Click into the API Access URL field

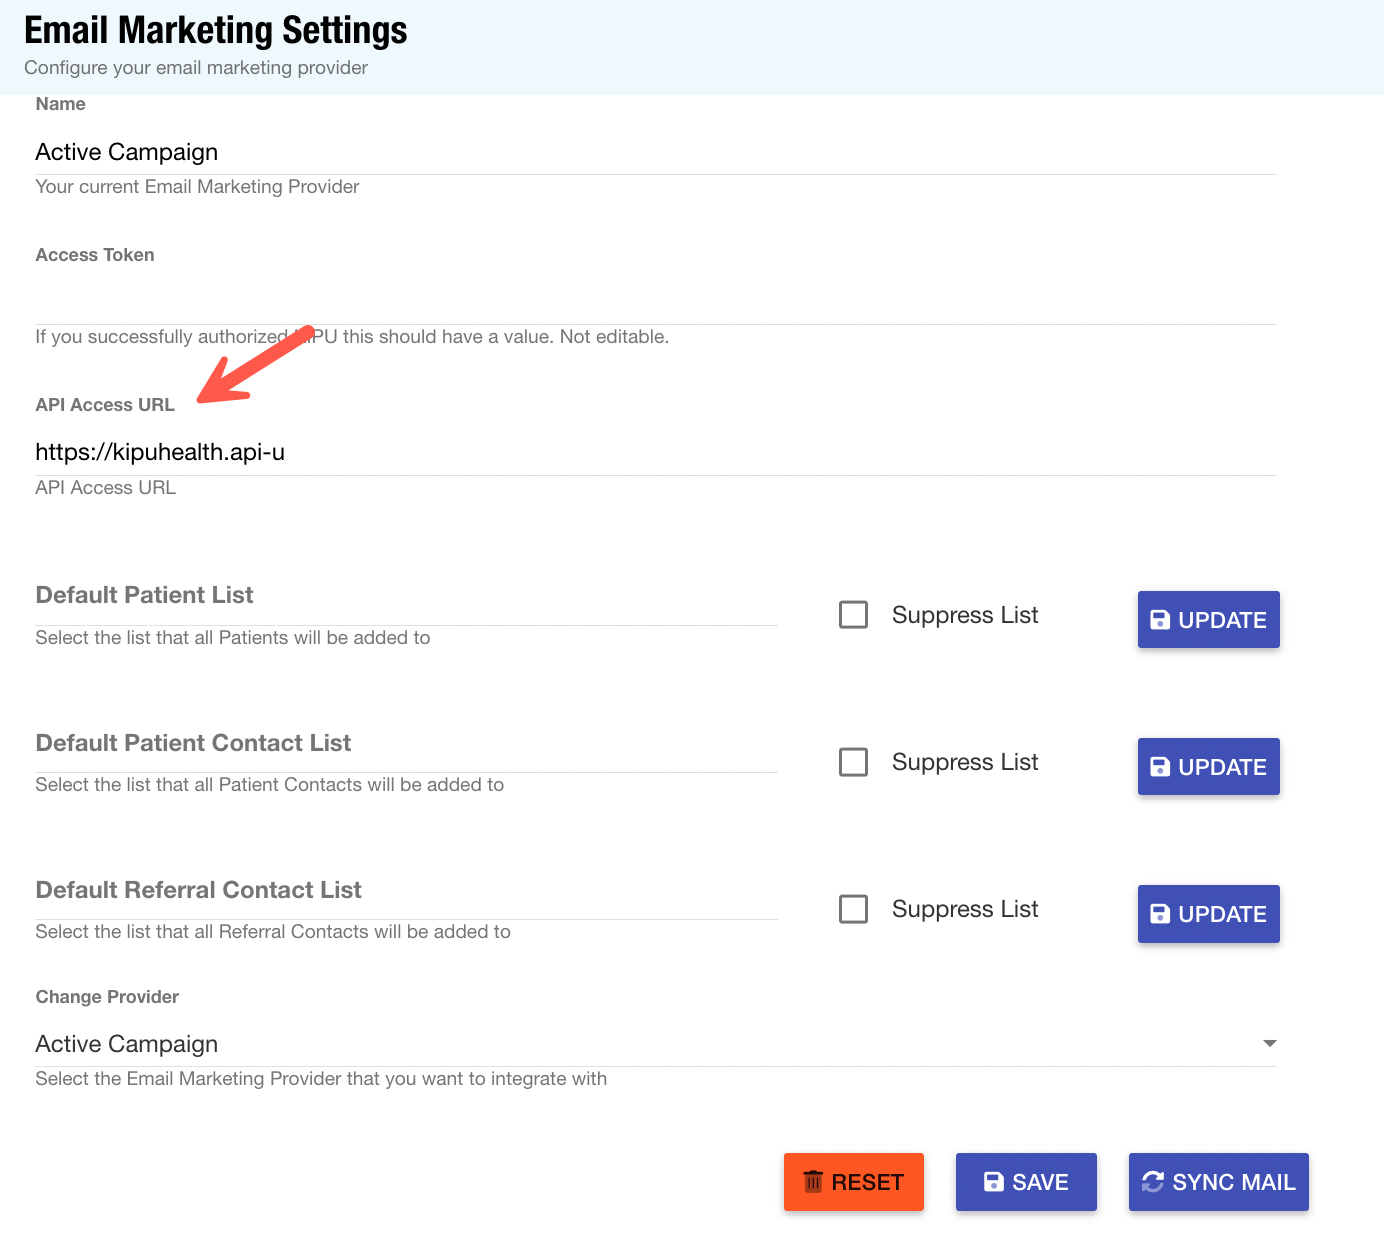tap(655, 453)
